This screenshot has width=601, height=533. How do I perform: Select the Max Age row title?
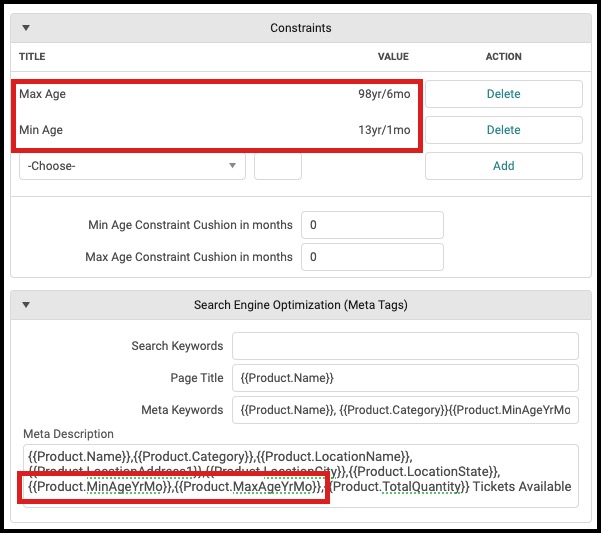43,94
